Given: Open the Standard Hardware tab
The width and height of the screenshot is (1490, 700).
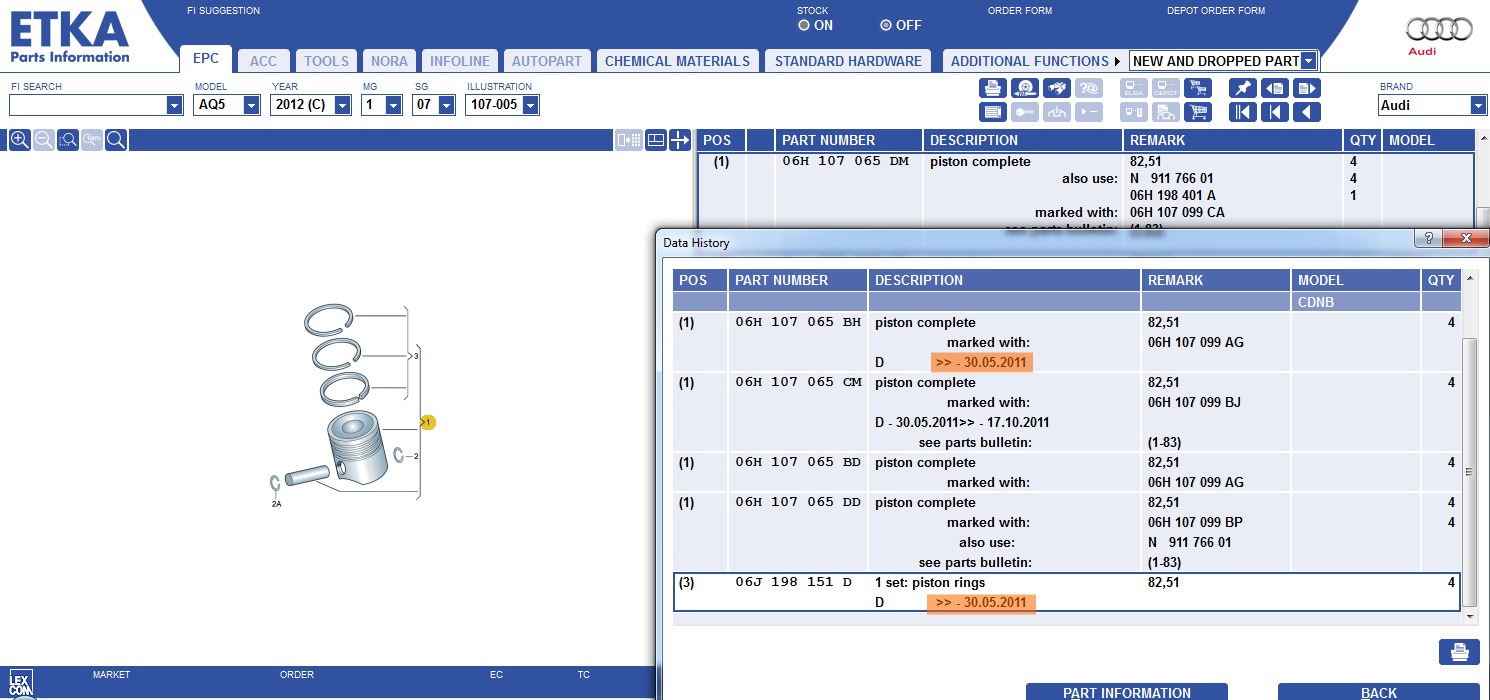Looking at the screenshot, I should coord(848,61).
